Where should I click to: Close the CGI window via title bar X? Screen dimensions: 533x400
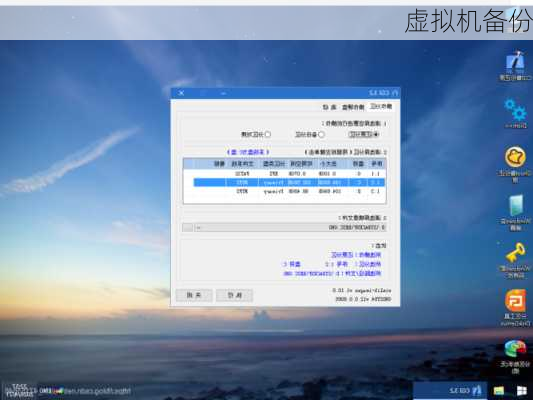tap(182, 93)
